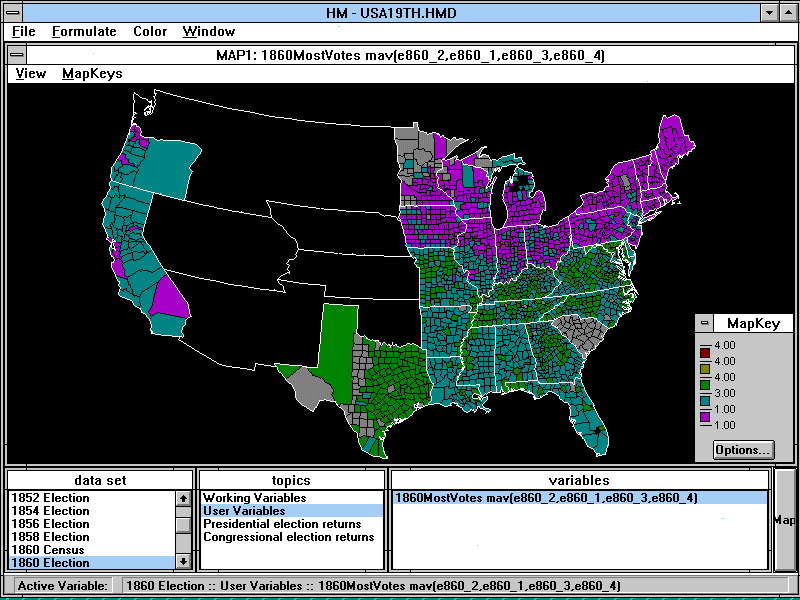Select 1858 Election data set
This screenshot has width=800, height=600.
(92, 537)
